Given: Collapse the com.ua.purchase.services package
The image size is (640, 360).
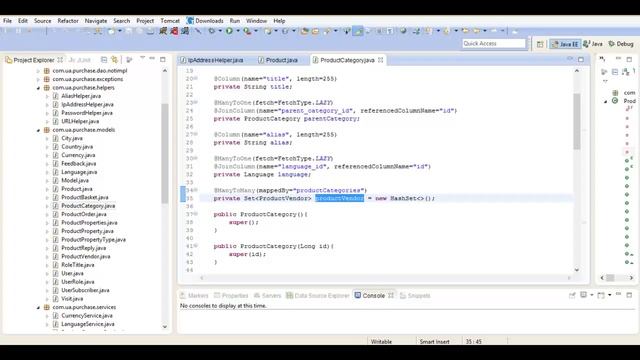Looking at the screenshot, I should pyautogui.click(x=38, y=307).
